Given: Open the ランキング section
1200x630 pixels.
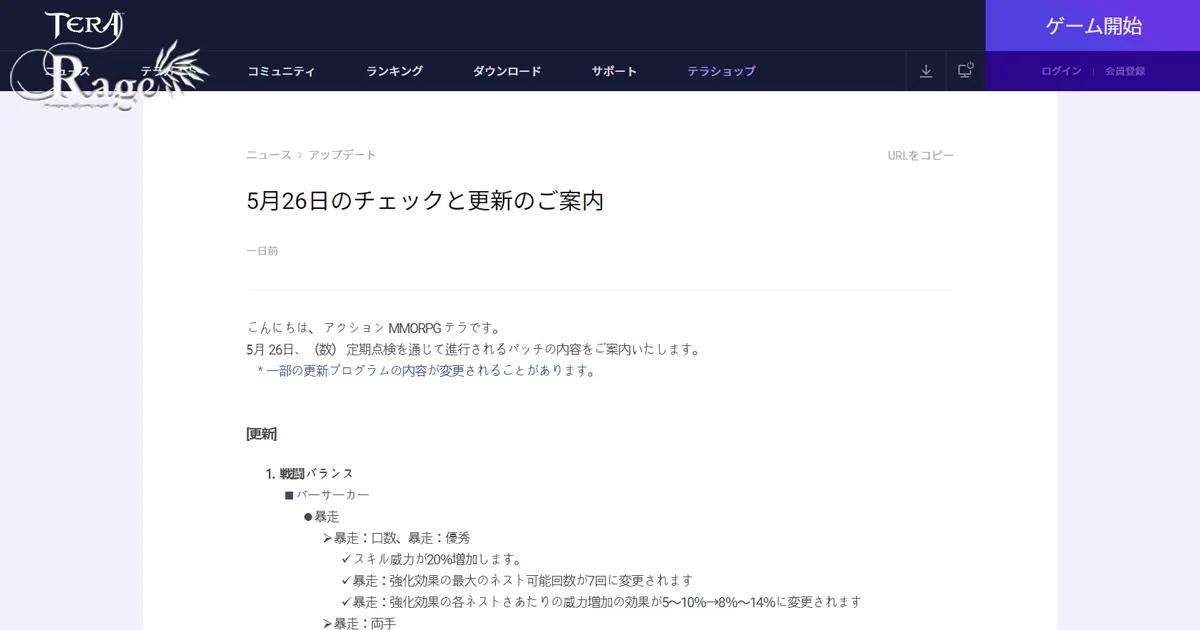Looking at the screenshot, I should click(x=394, y=71).
